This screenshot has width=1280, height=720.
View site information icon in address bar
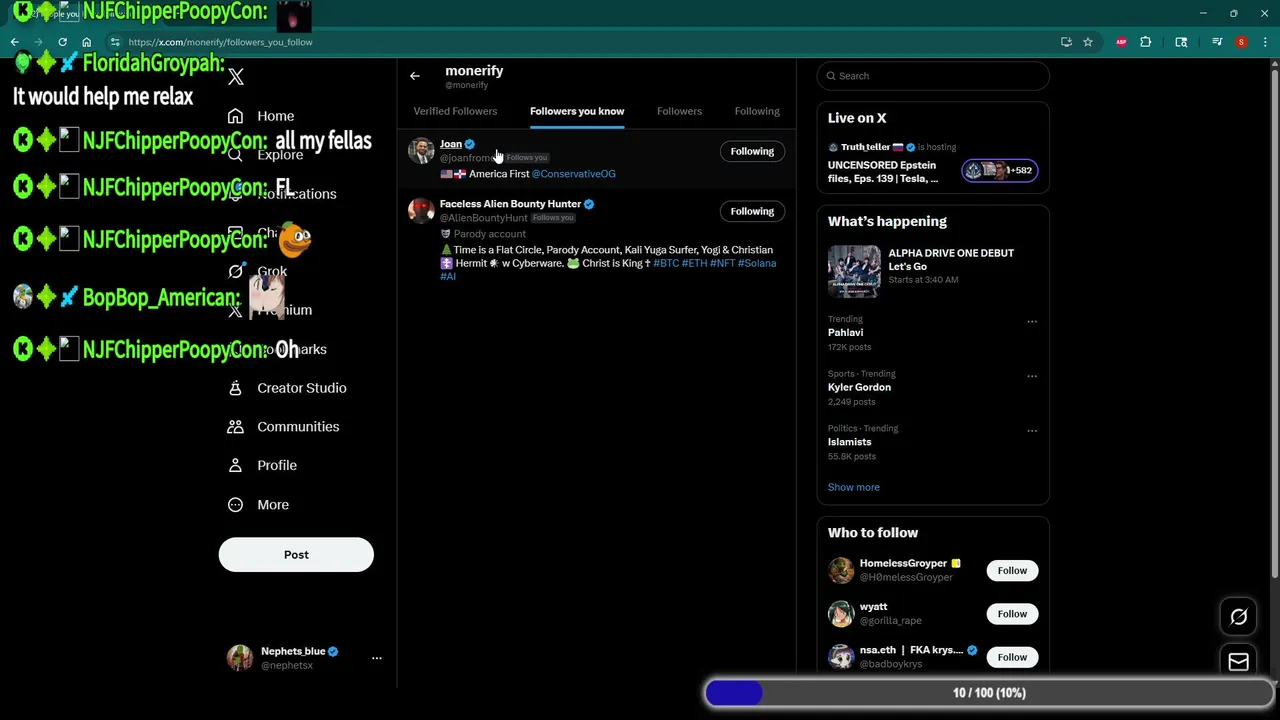pos(115,42)
